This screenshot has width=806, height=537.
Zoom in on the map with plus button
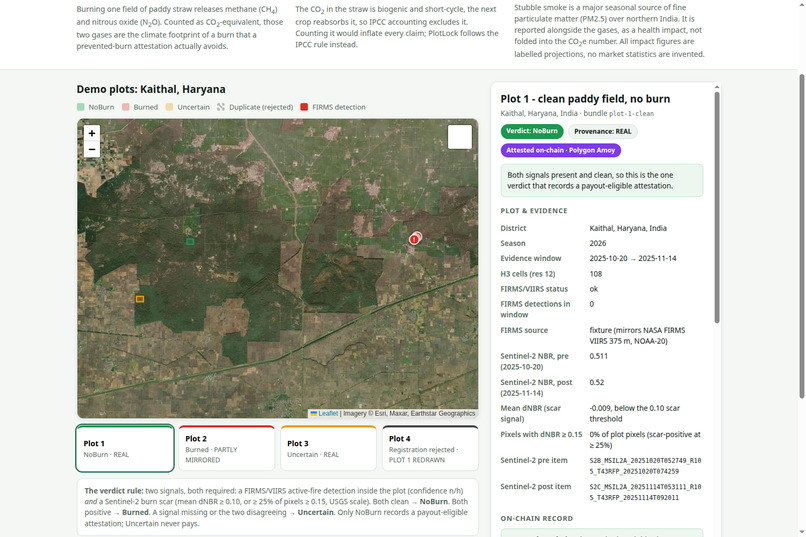coord(91,133)
